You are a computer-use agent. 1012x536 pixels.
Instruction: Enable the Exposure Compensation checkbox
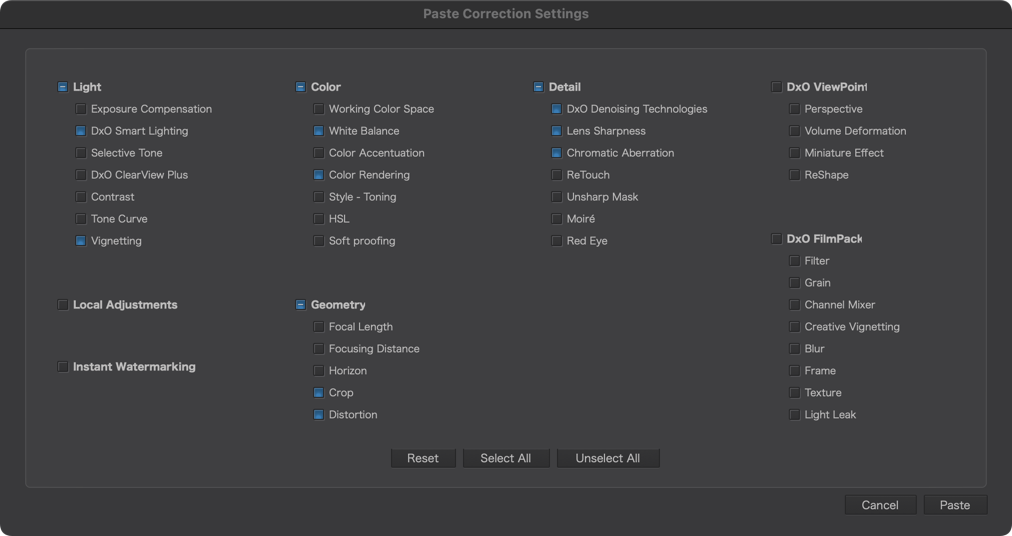[81, 109]
